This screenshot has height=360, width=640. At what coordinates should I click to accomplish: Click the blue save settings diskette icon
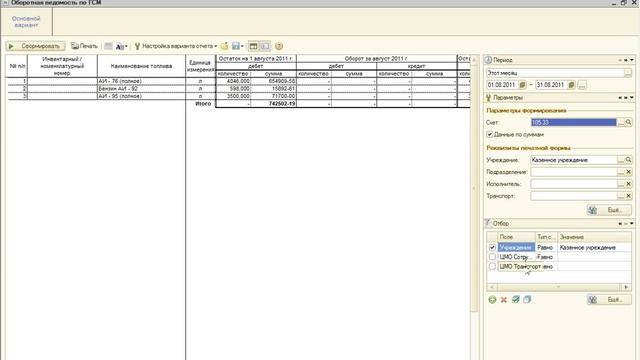tap(236, 46)
